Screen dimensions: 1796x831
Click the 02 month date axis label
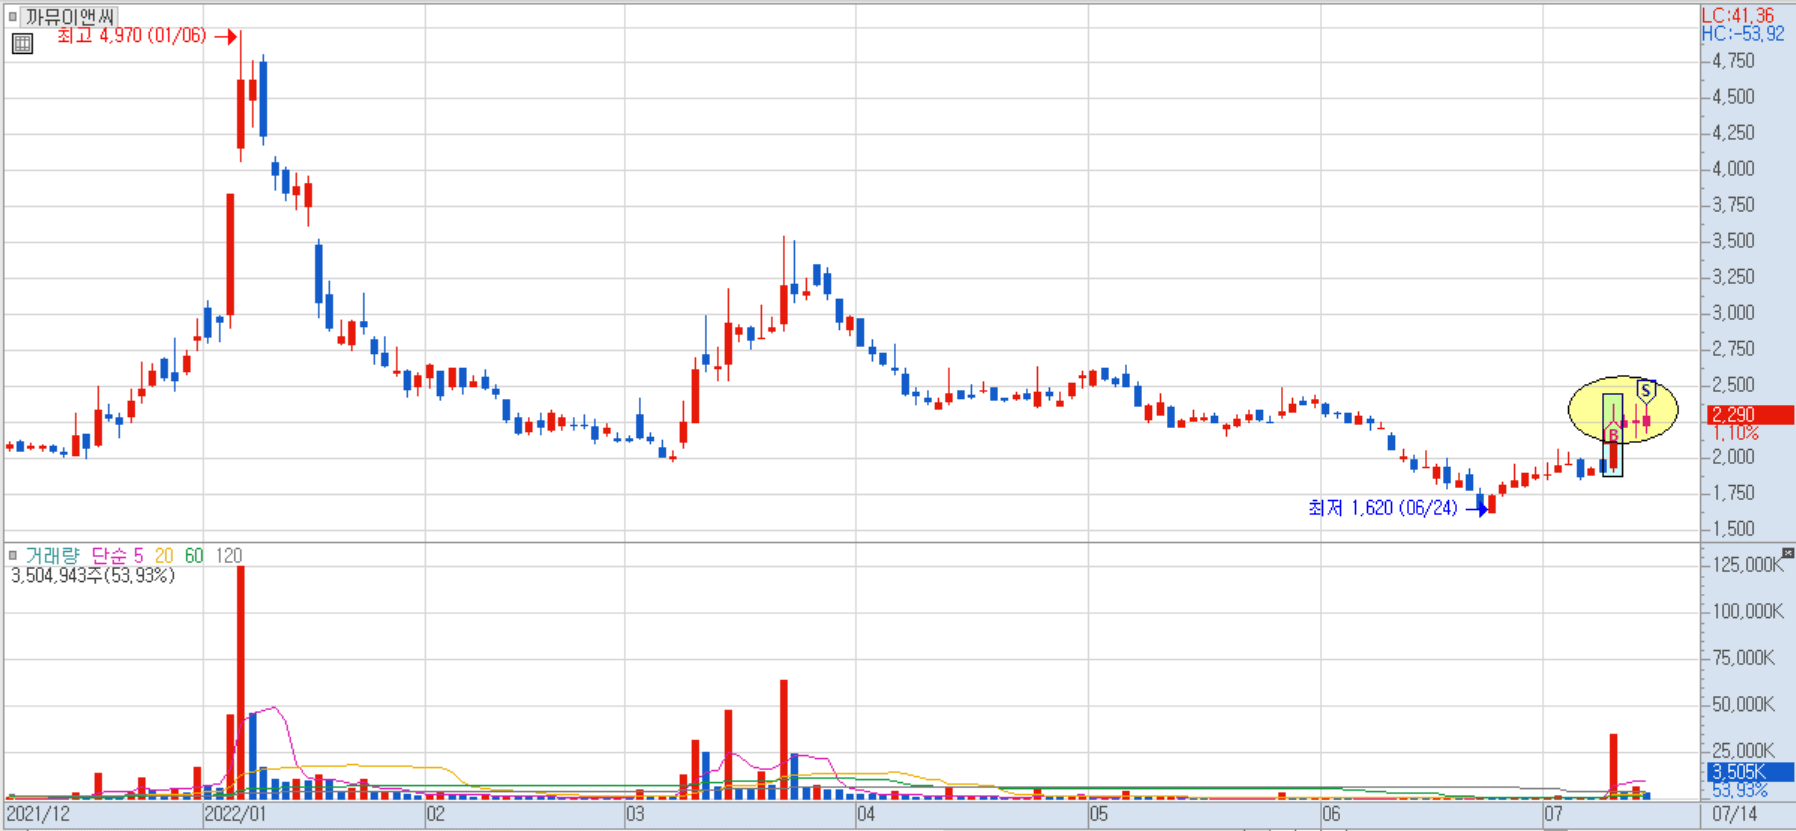click(436, 814)
